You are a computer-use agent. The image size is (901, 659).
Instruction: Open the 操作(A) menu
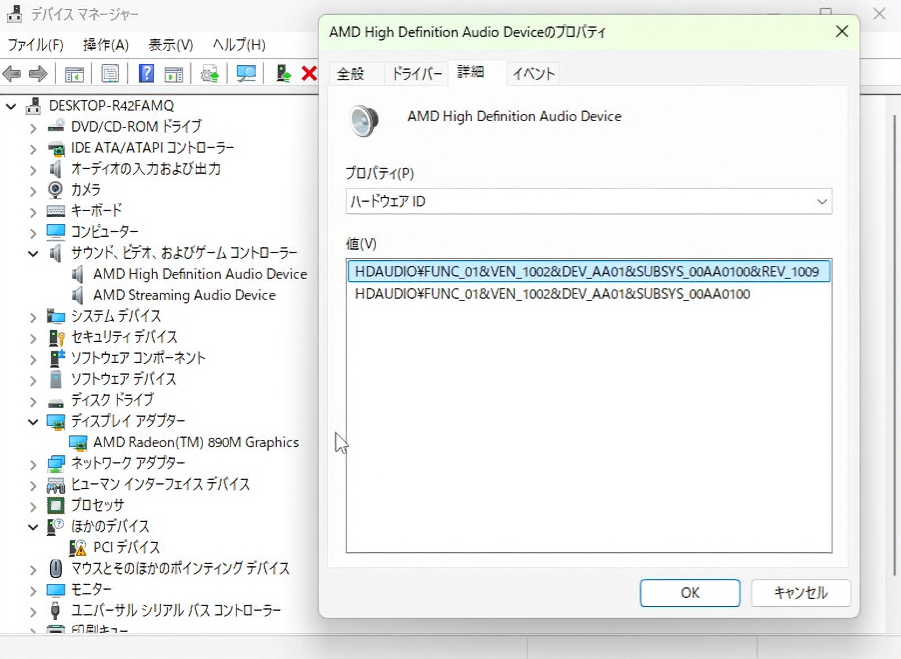(106, 45)
